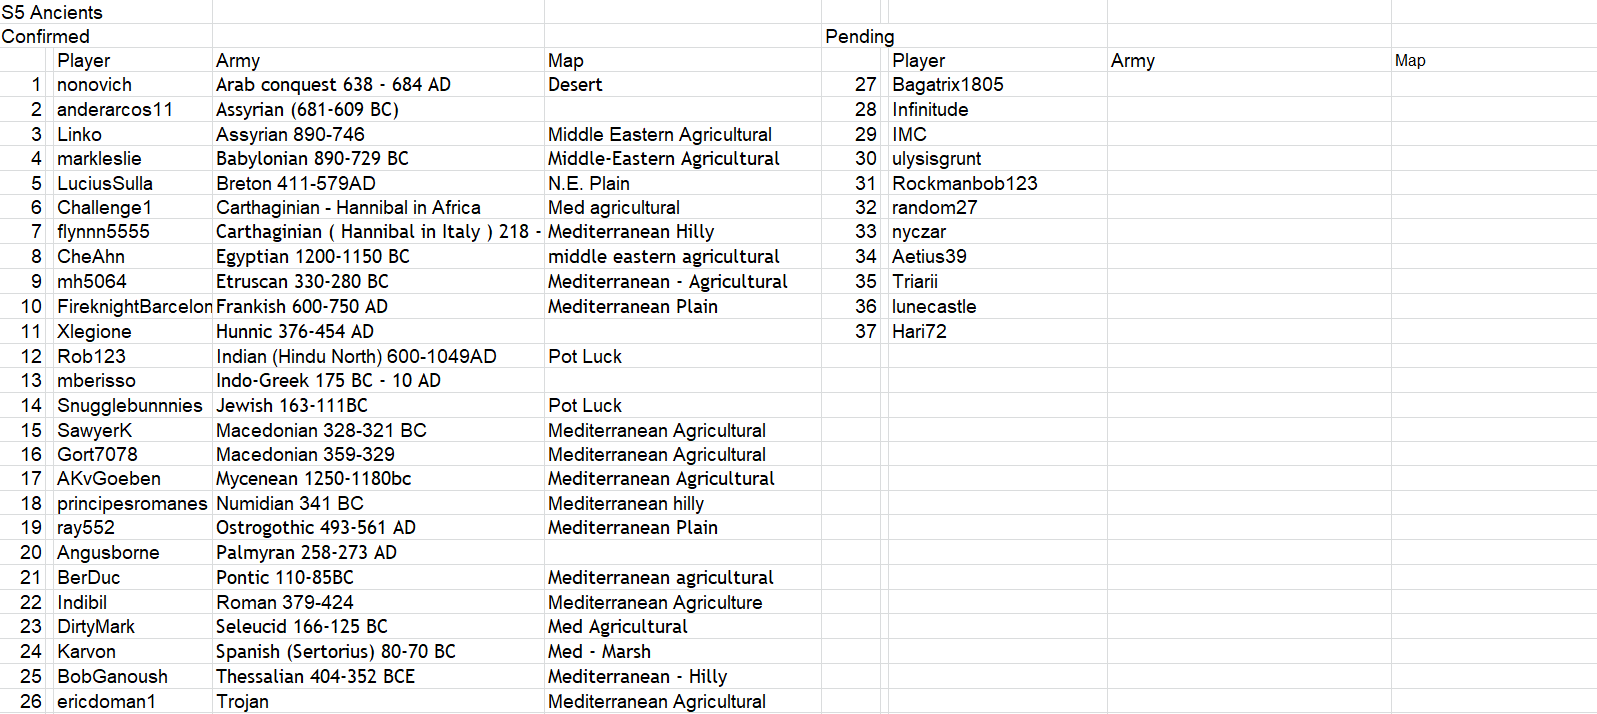Click player cell 'FireknightBarcelona'
The width and height of the screenshot is (1597, 714).
(133, 306)
